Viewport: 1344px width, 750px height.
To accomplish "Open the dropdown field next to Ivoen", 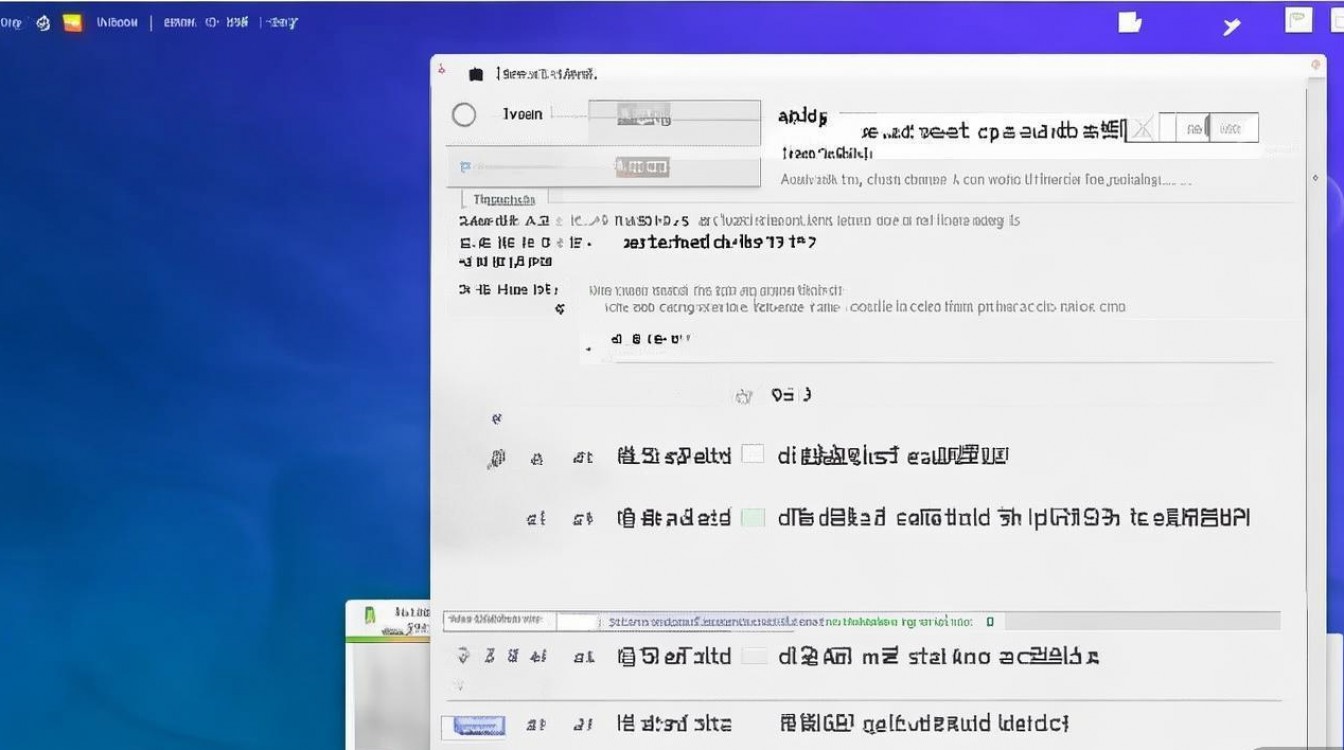I will [x=673, y=115].
